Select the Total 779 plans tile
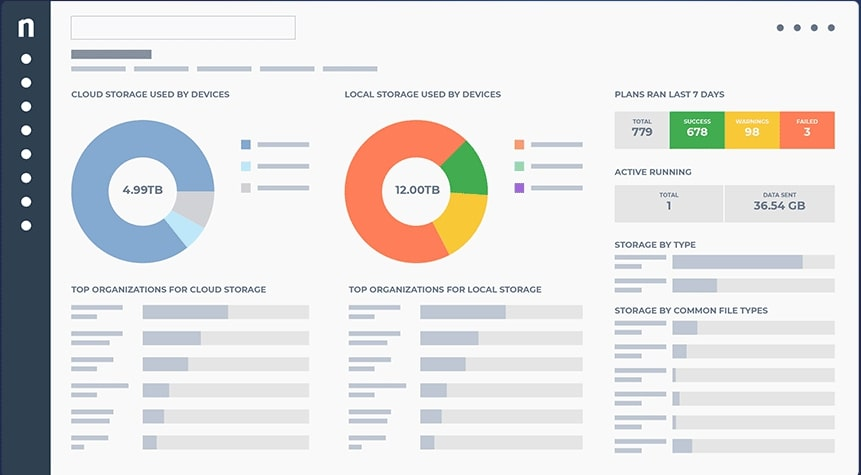 point(642,130)
